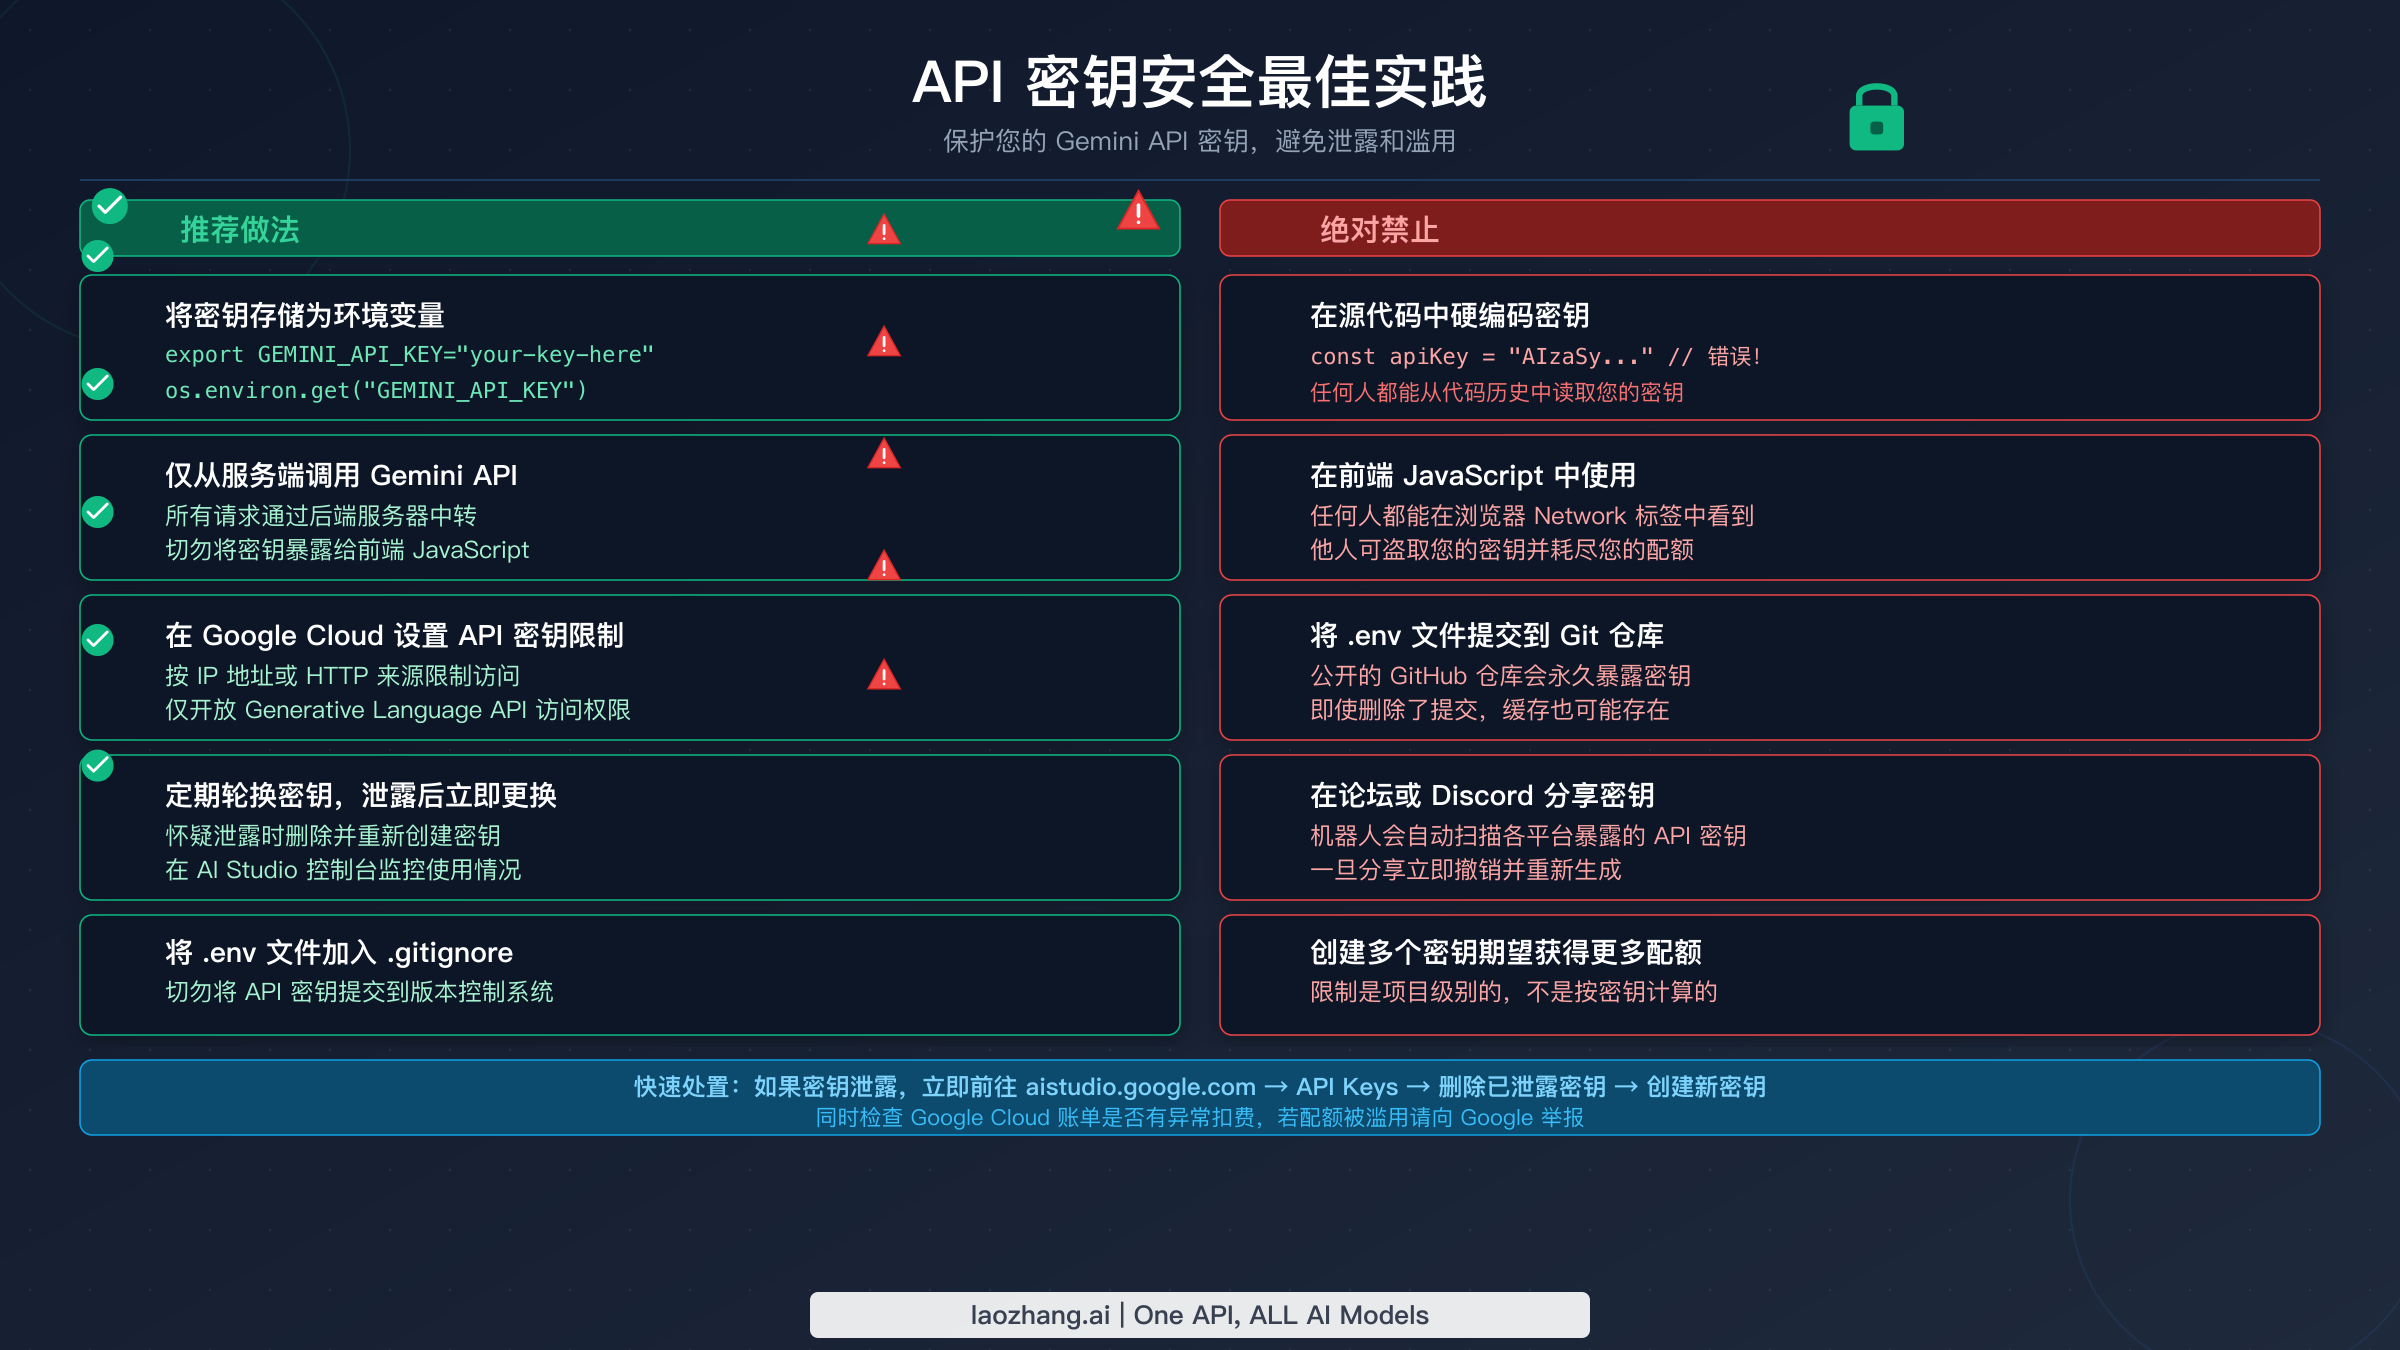The width and height of the screenshot is (2400, 1350).
Task: Click the 在论坛或 Discord 分享密钥 card
Action: (1768, 828)
